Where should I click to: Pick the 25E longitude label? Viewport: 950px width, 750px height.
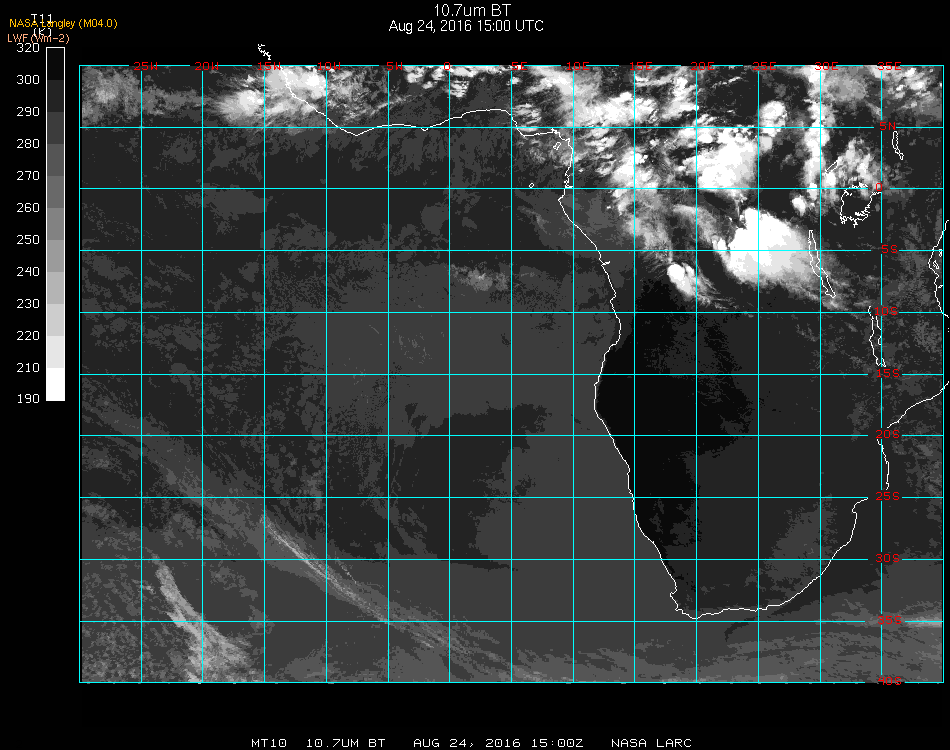click(765, 66)
